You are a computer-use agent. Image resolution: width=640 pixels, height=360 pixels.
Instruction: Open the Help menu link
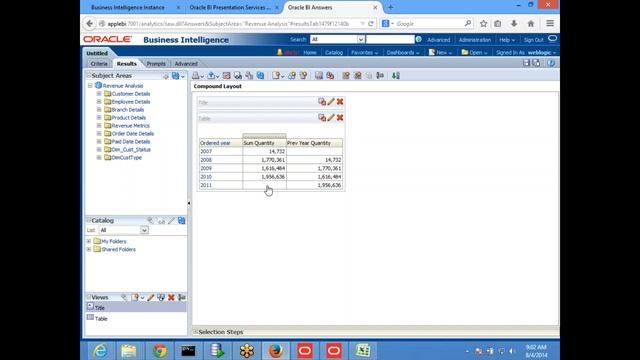507,40
